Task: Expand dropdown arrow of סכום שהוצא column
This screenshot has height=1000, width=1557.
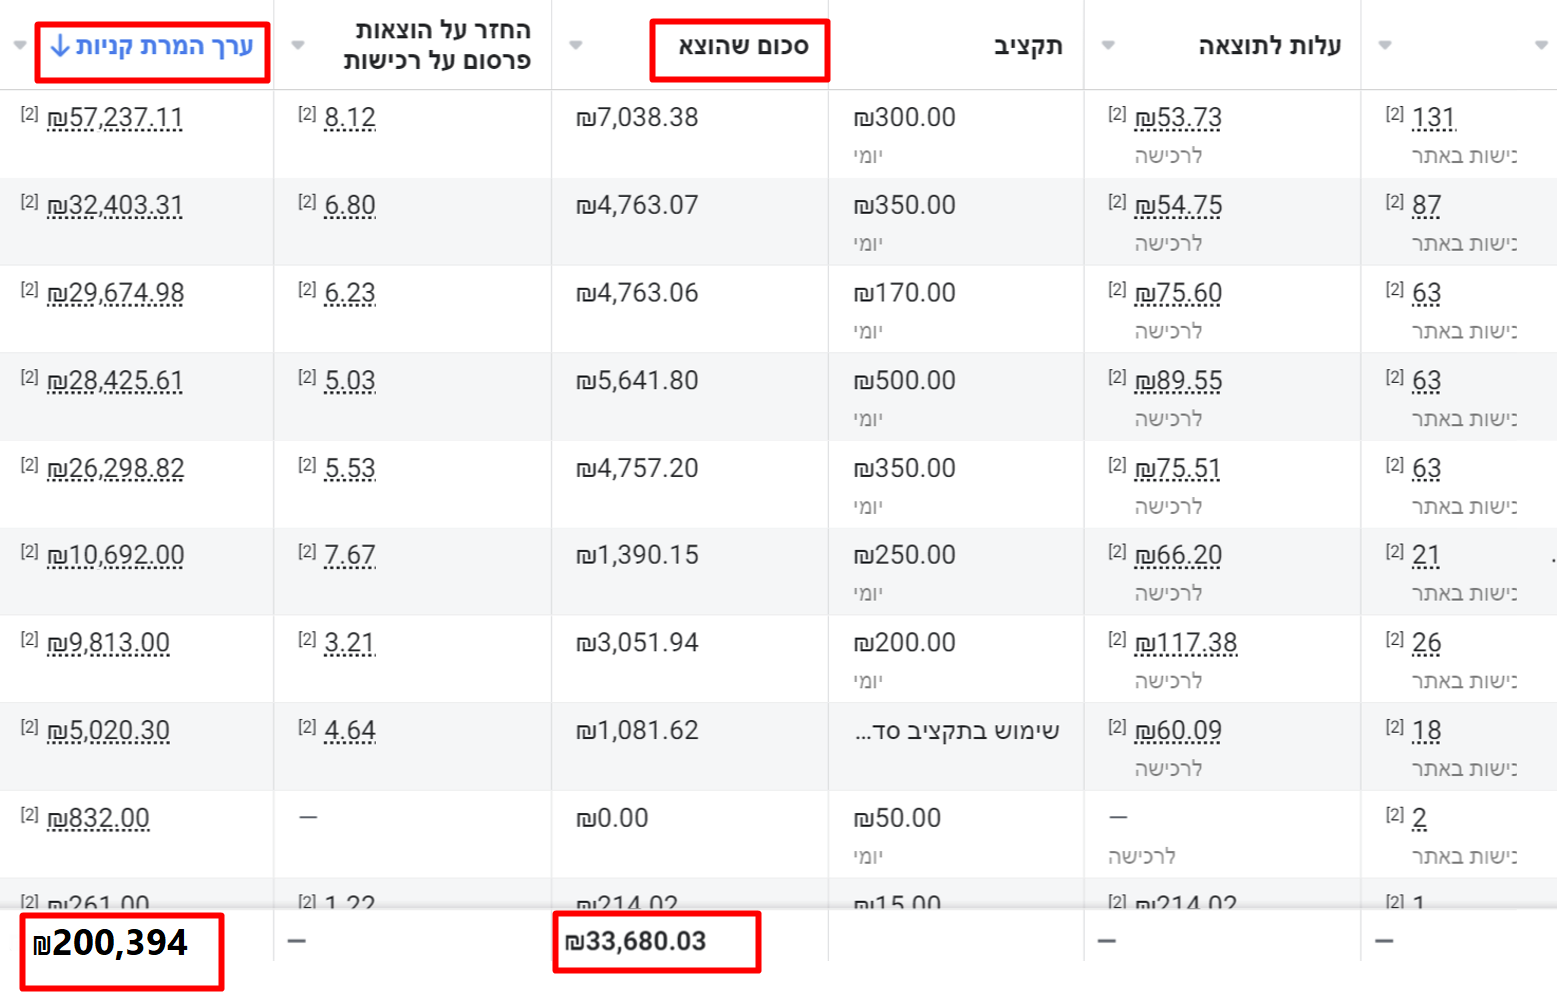Action: tap(575, 46)
